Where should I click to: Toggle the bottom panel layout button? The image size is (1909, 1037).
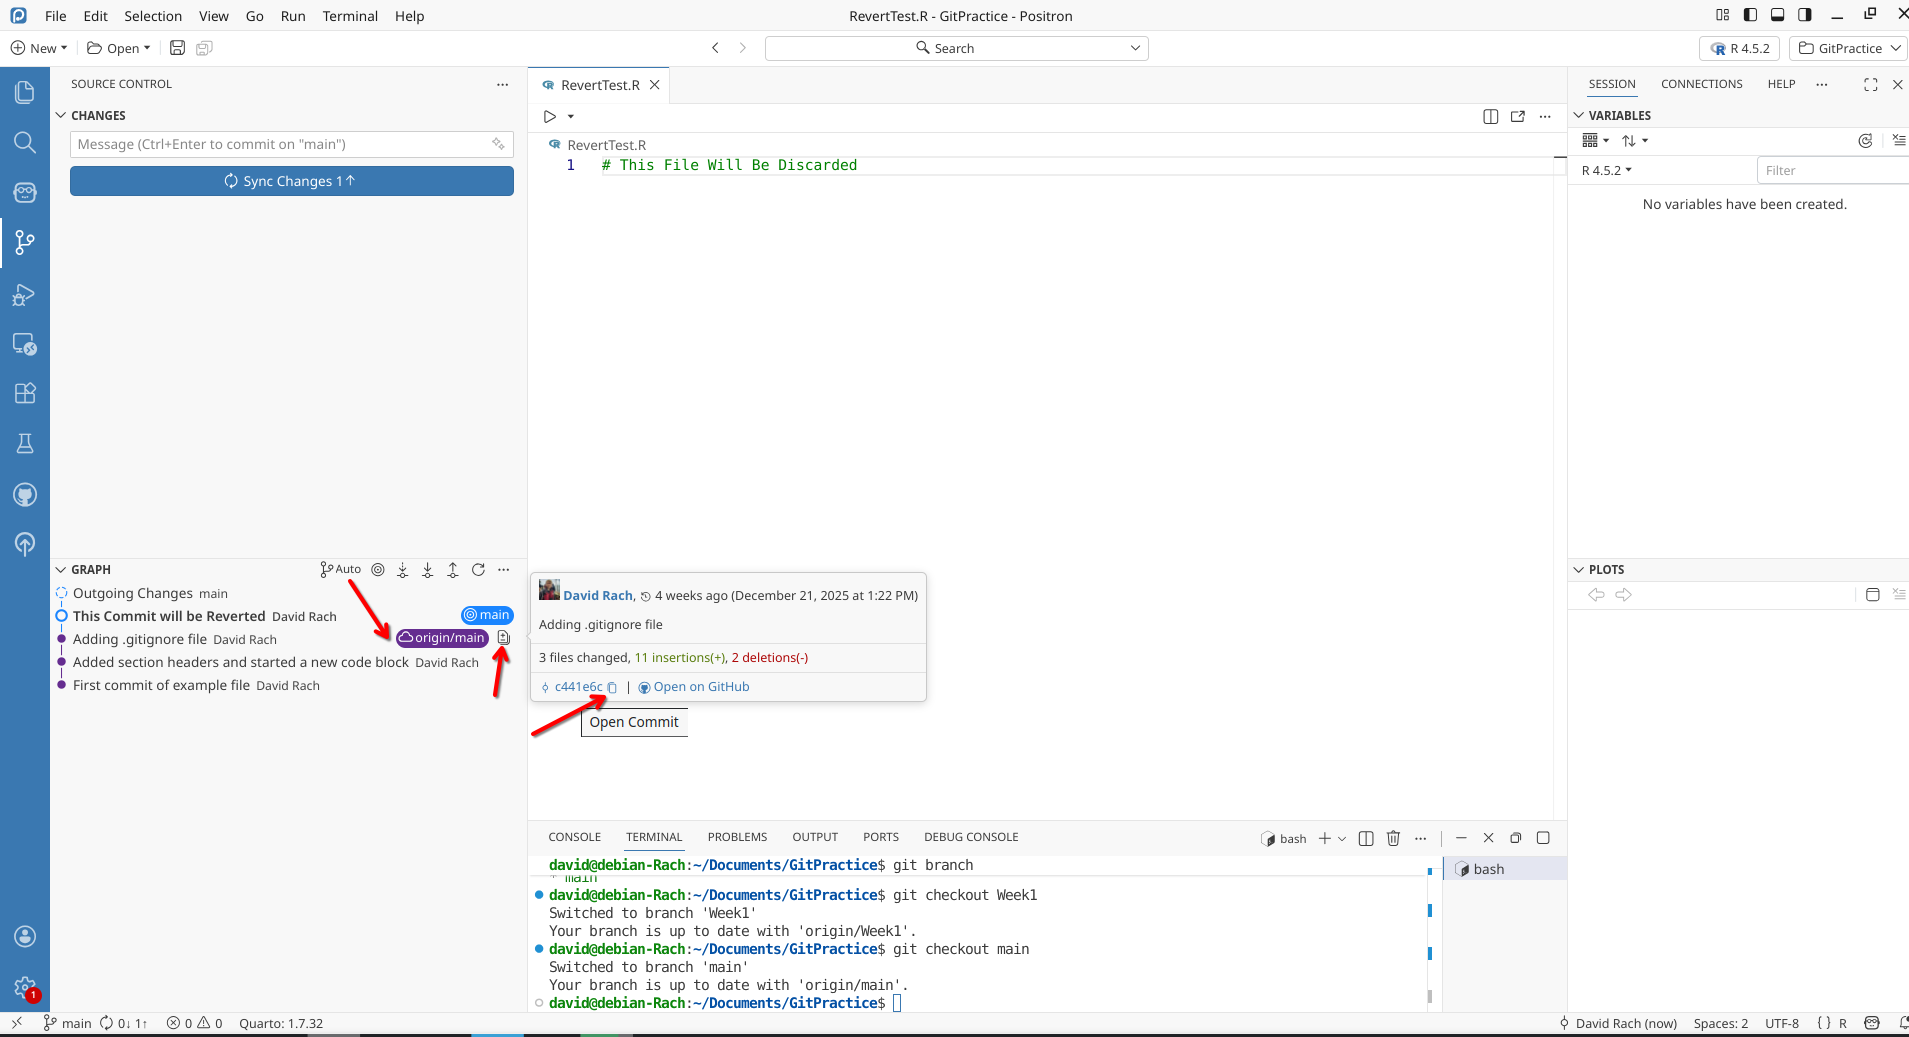pos(1777,15)
